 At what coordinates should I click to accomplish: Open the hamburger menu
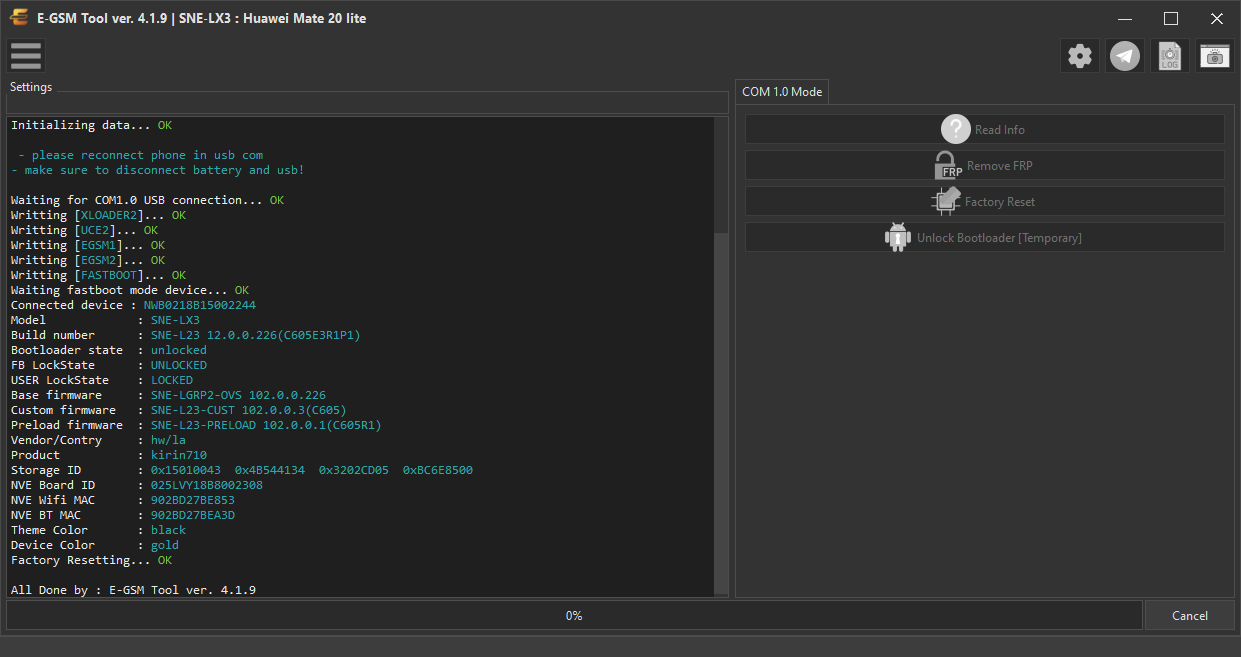pyautogui.click(x=26, y=56)
